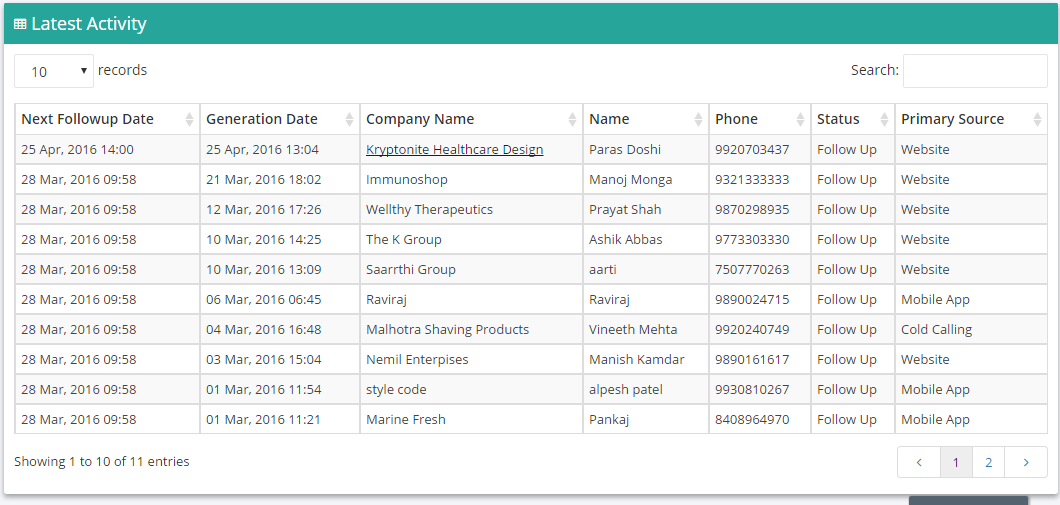This screenshot has width=1060, height=505.
Task: Sort by Next Followup Date arrows
Action: tap(189, 120)
